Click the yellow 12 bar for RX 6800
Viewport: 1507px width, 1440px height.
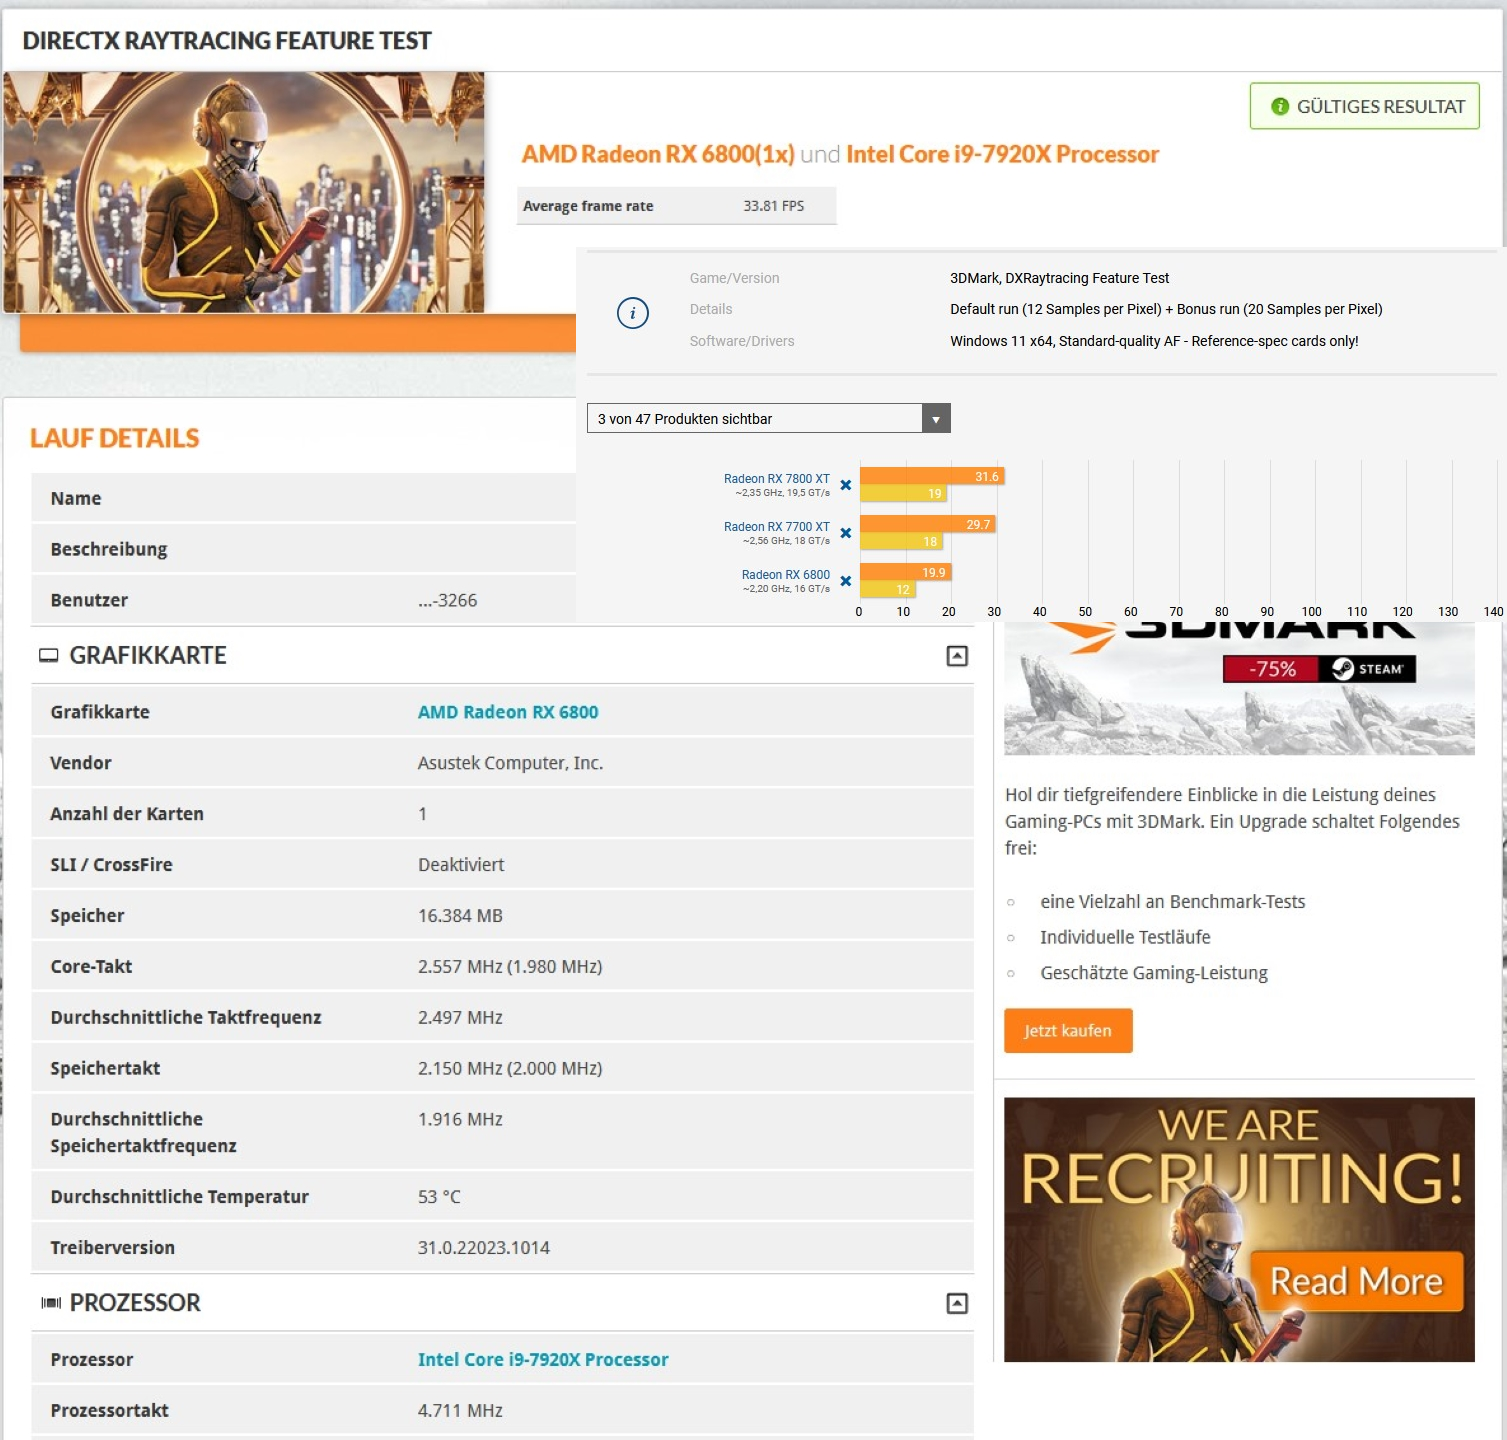point(887,589)
